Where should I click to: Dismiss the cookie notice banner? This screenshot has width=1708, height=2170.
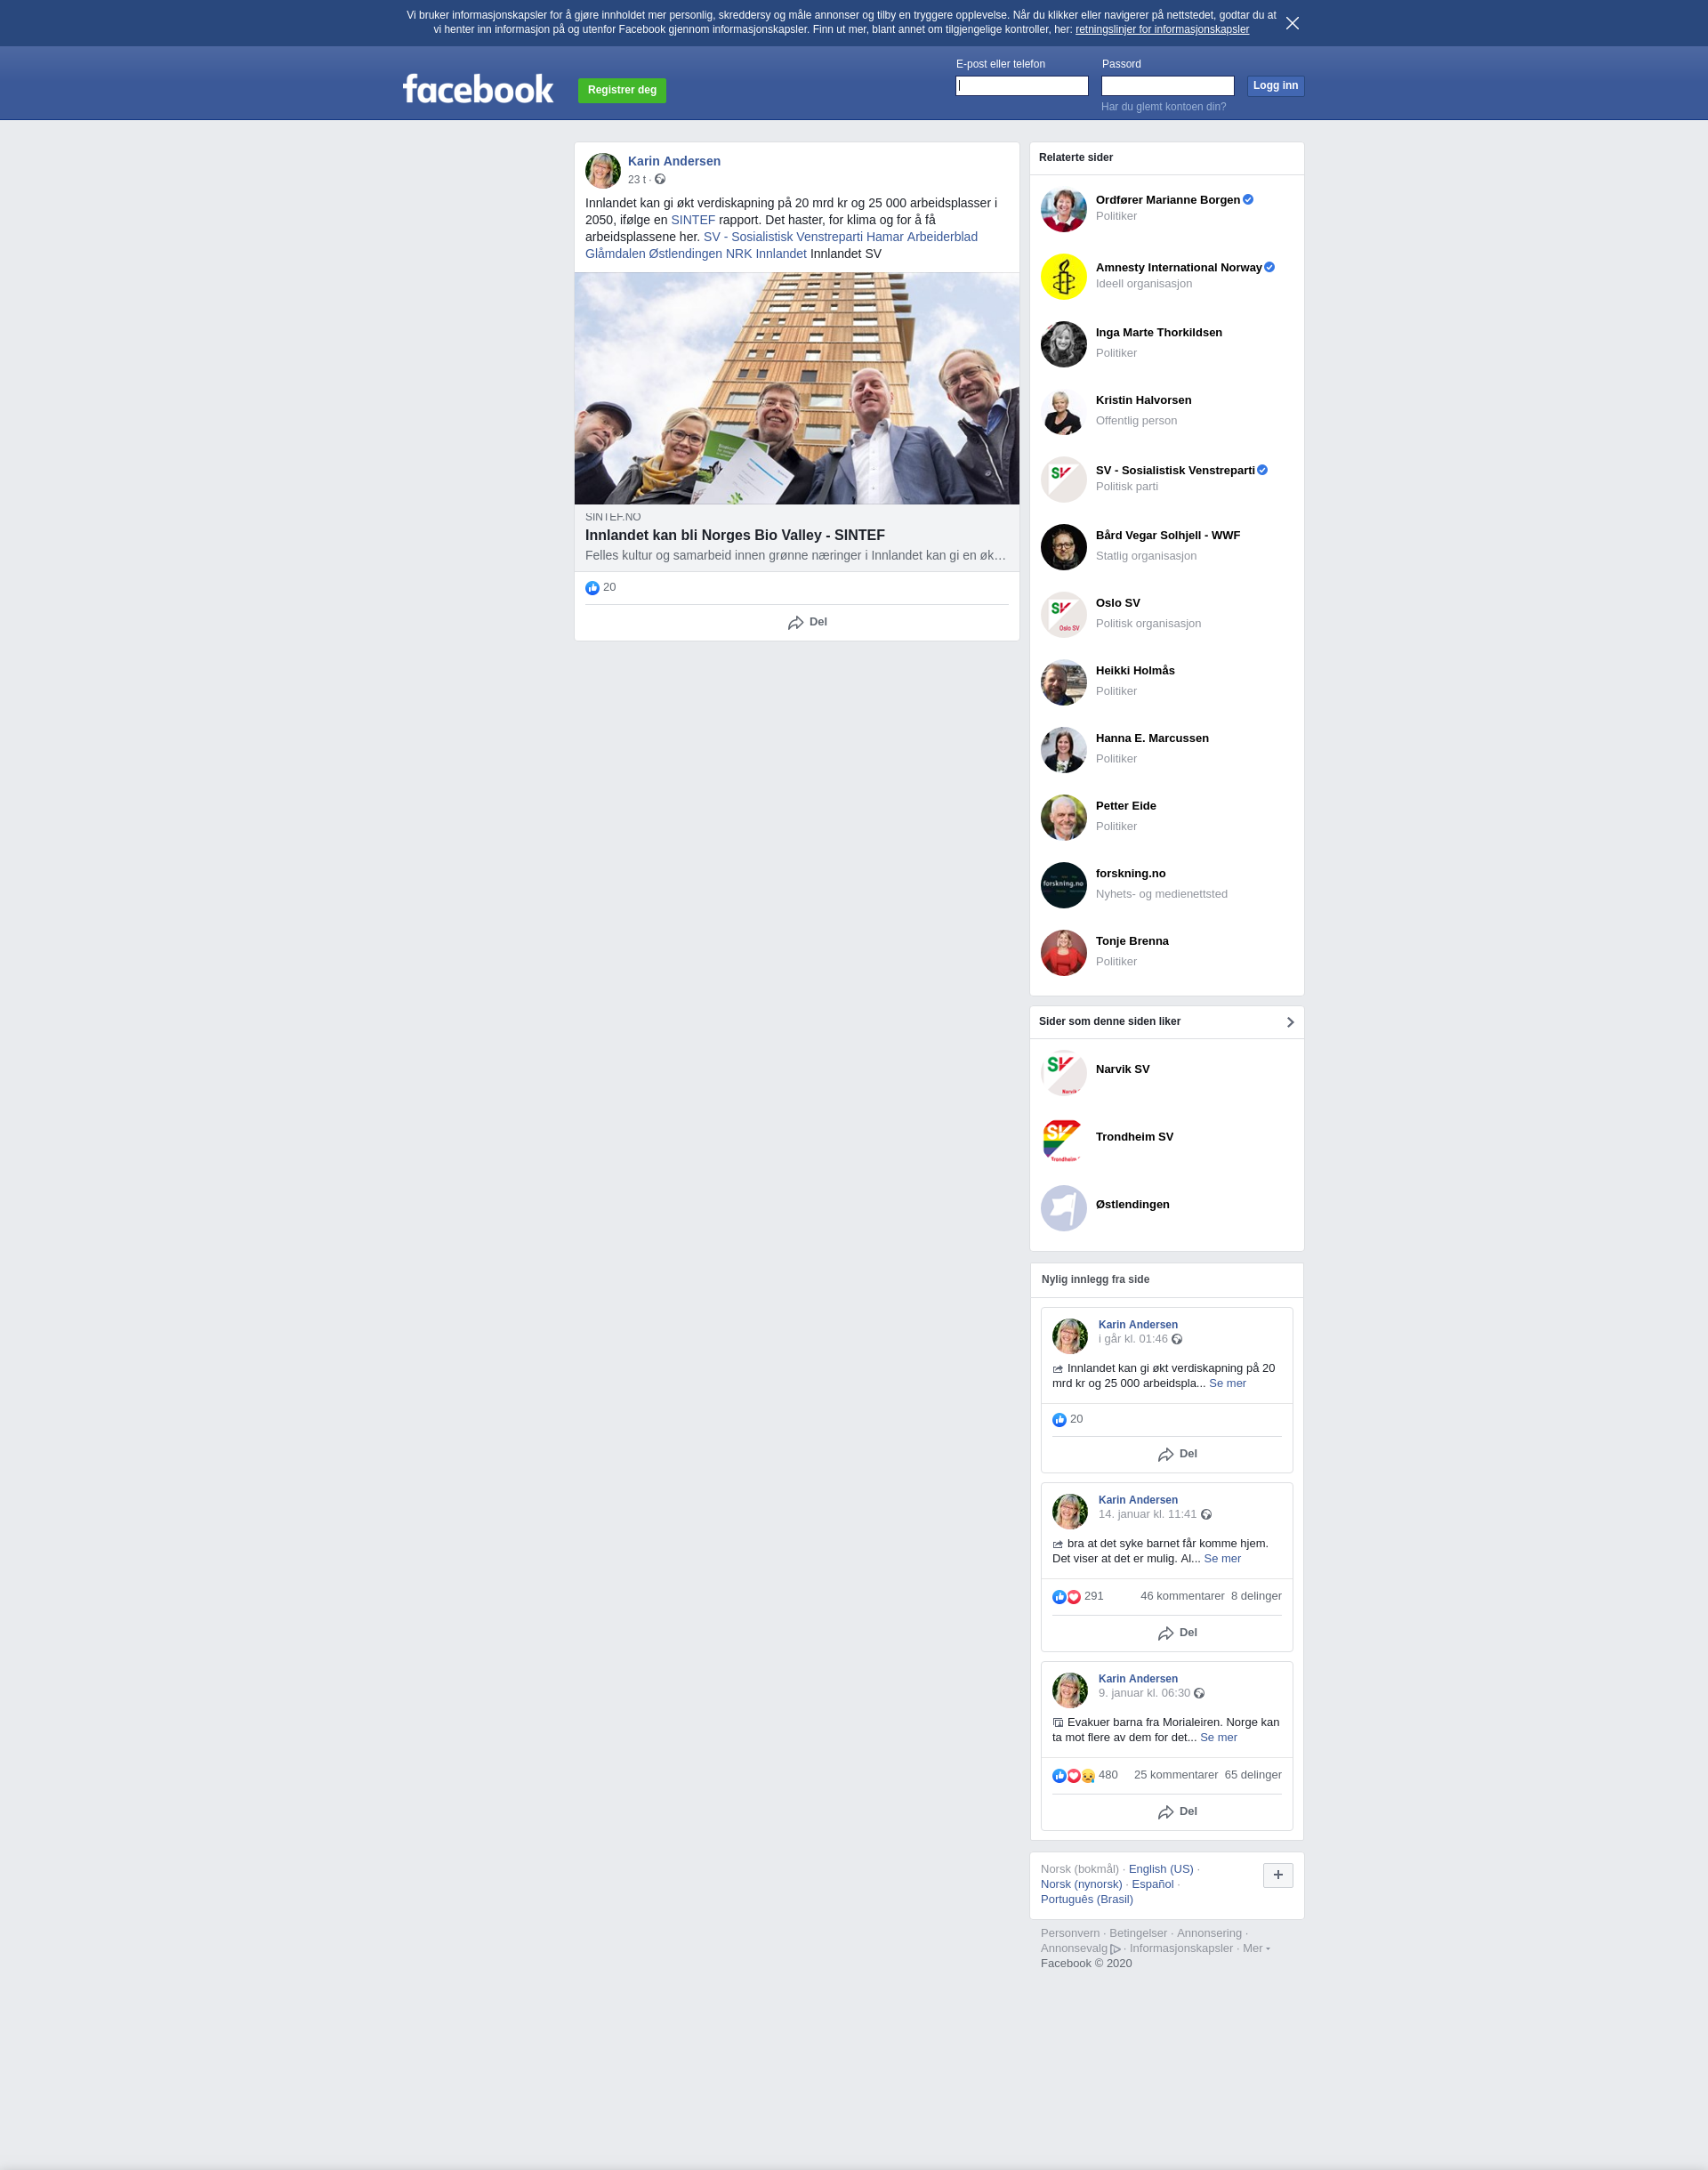pos(1292,23)
